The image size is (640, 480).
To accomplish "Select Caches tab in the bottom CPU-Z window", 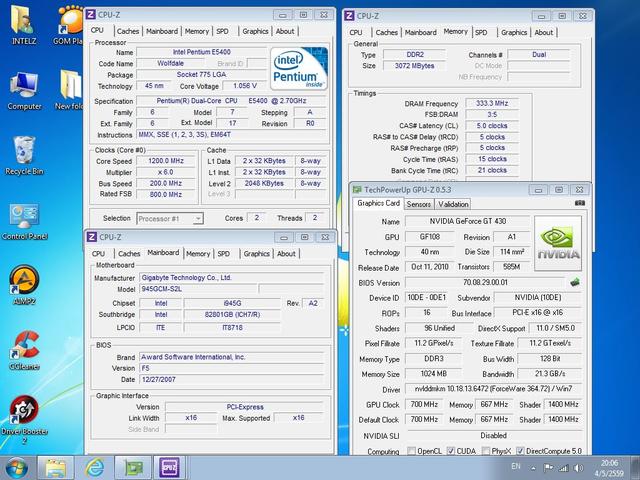I will coord(129,253).
